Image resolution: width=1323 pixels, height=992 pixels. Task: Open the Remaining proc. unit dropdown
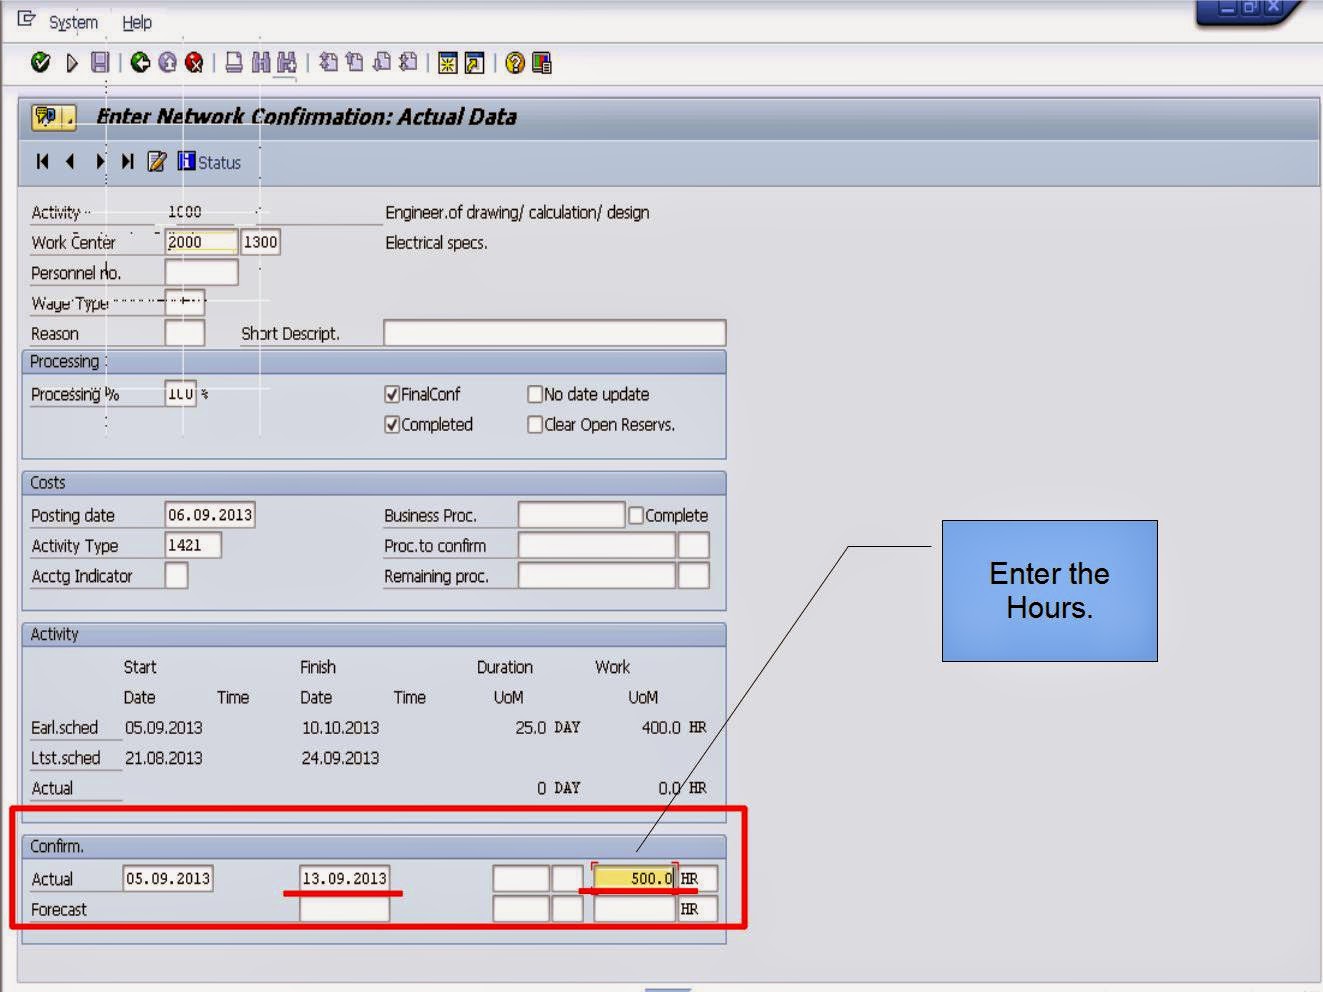pos(694,576)
